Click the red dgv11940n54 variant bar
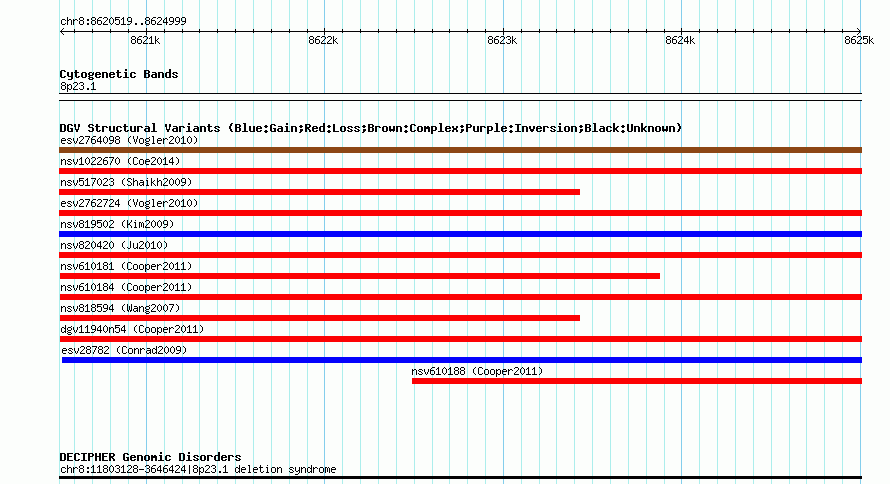The image size is (890, 484). (460, 339)
